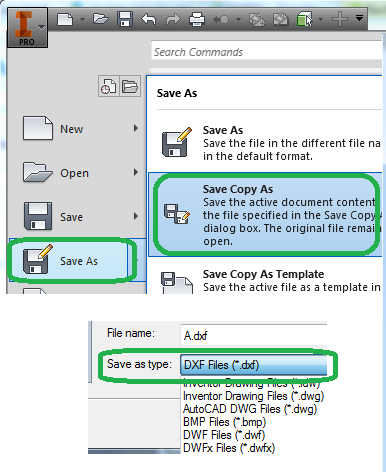This screenshot has width=386, height=472.
Task: Expand the Open submenu arrow
Action: pos(135,172)
